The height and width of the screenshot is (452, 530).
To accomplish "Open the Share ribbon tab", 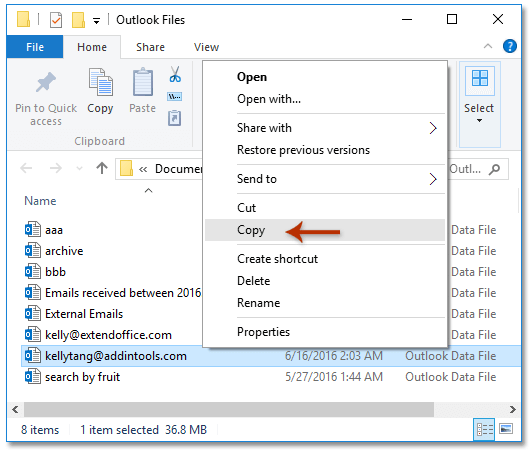I will [150, 47].
